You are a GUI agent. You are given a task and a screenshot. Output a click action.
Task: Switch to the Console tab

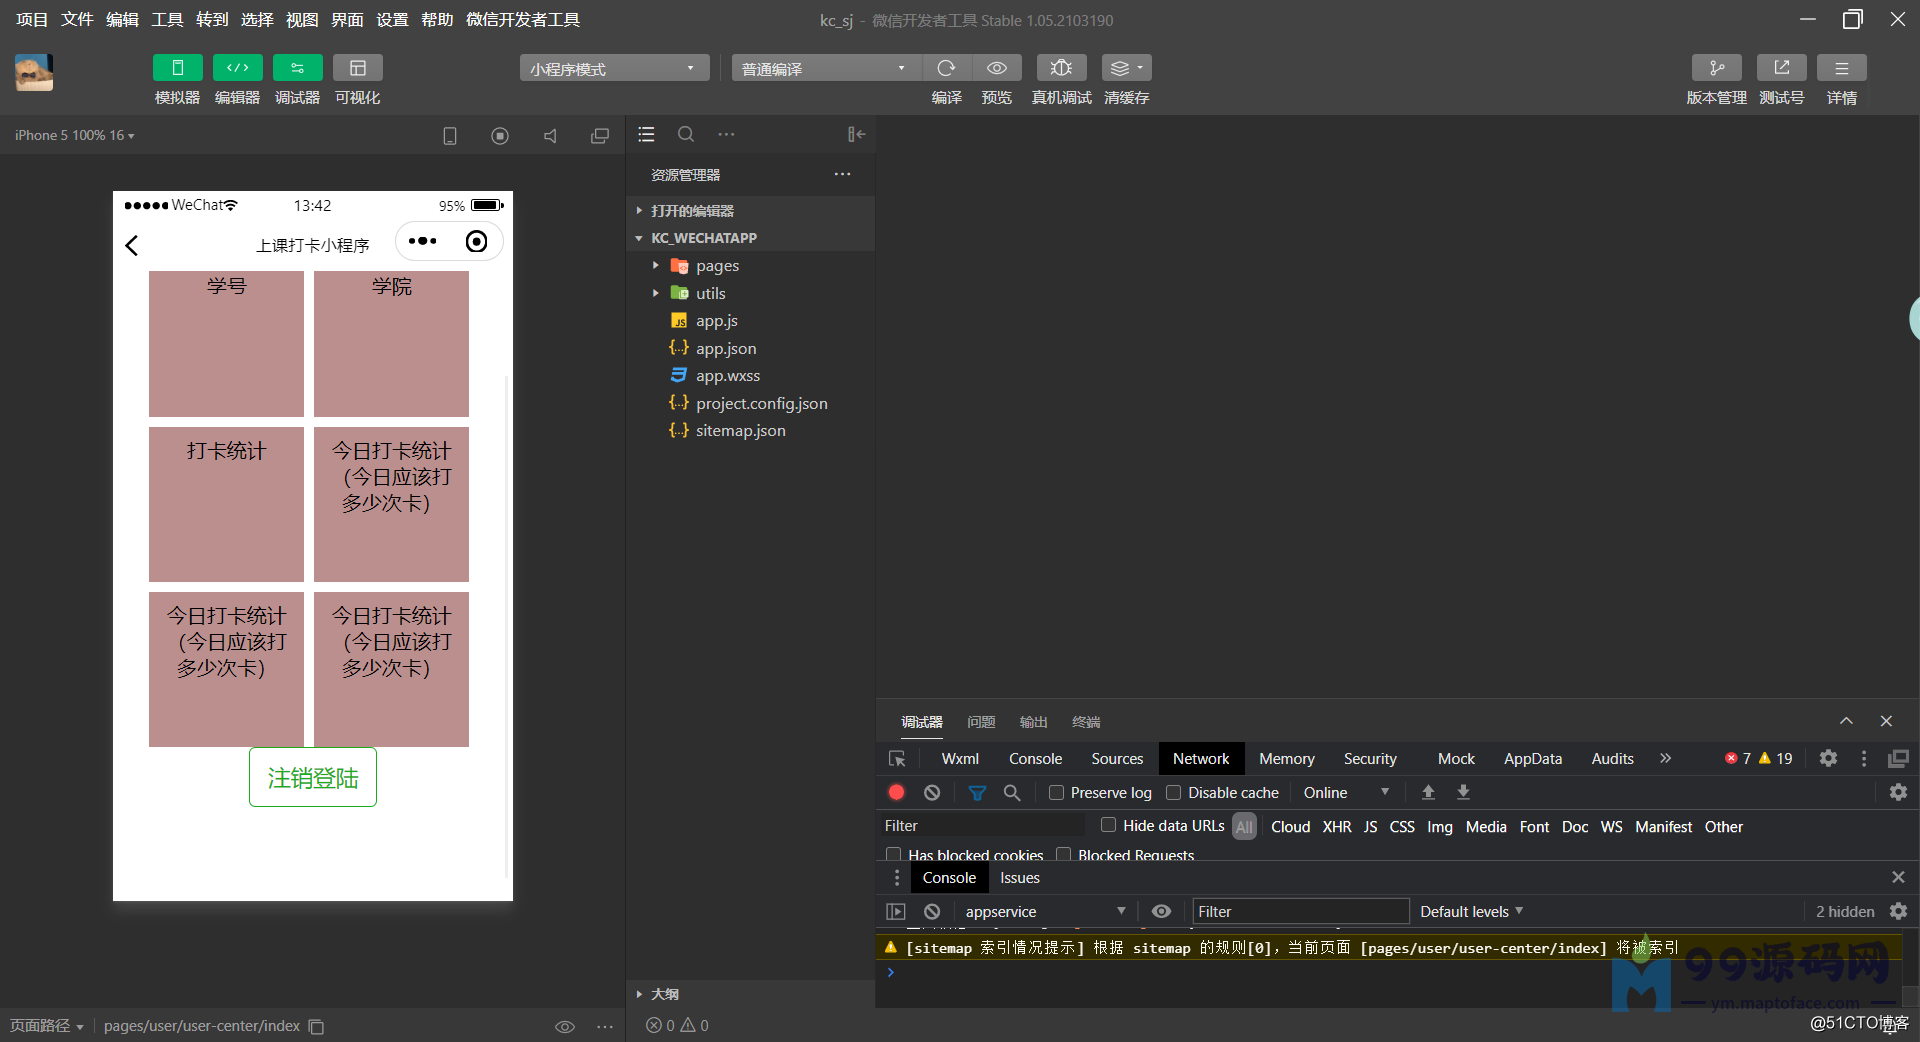[1035, 759]
